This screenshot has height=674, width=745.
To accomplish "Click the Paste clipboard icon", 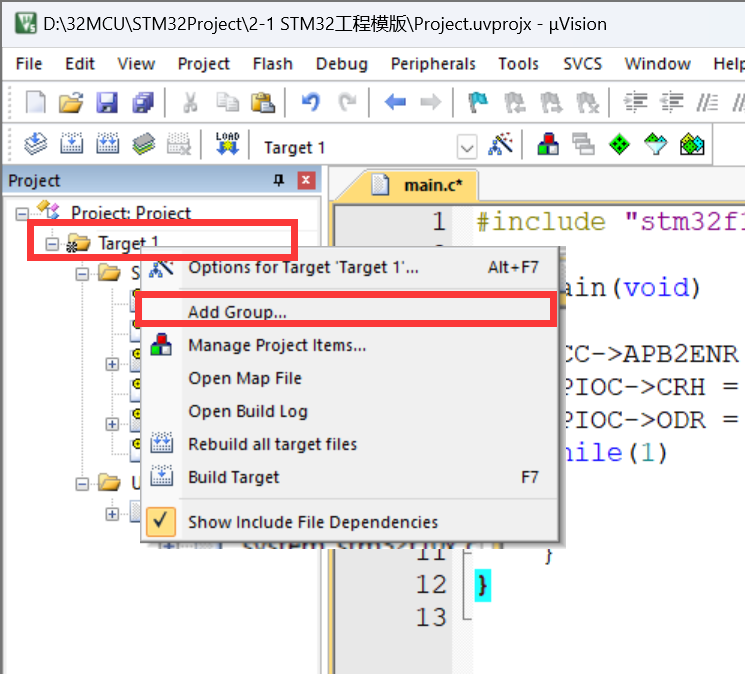I will 263,102.
